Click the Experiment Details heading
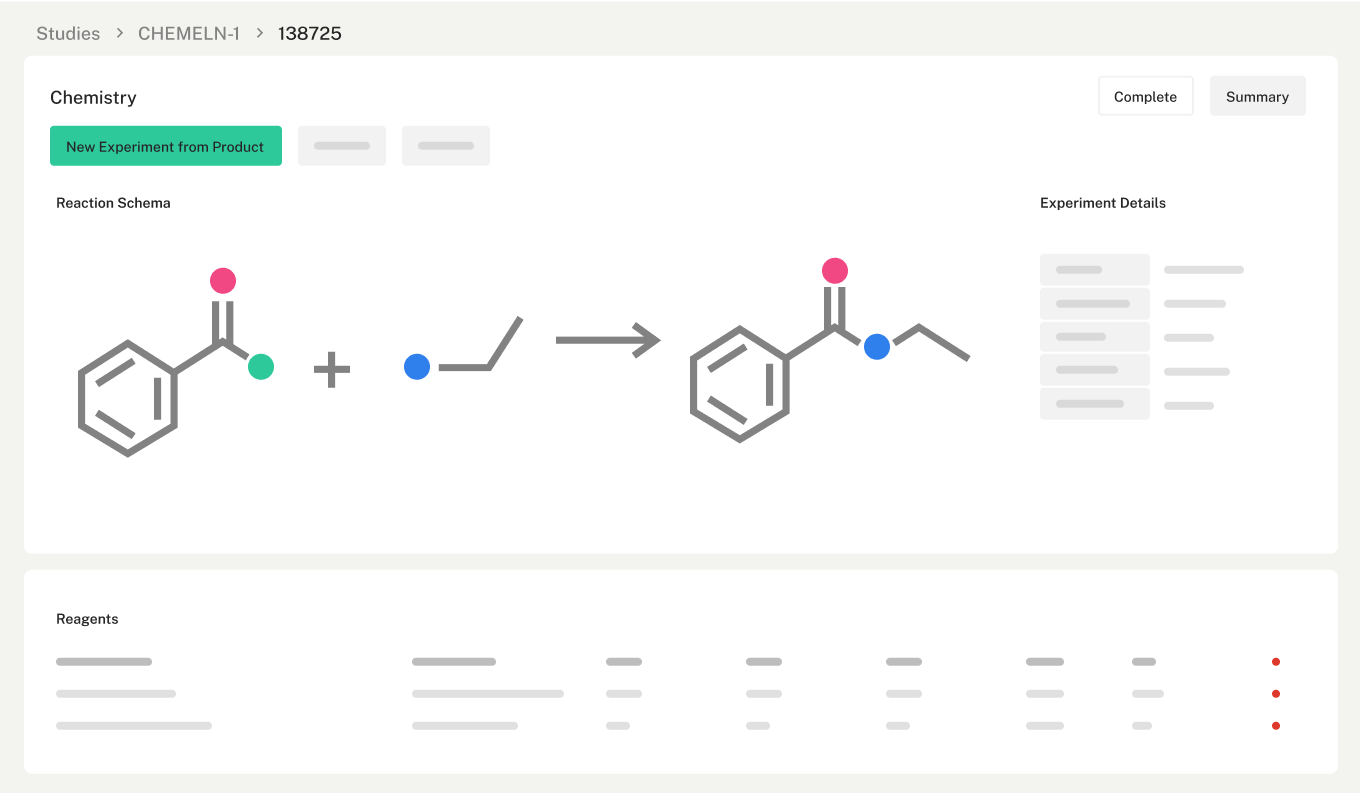The height and width of the screenshot is (793, 1360). [1103, 203]
